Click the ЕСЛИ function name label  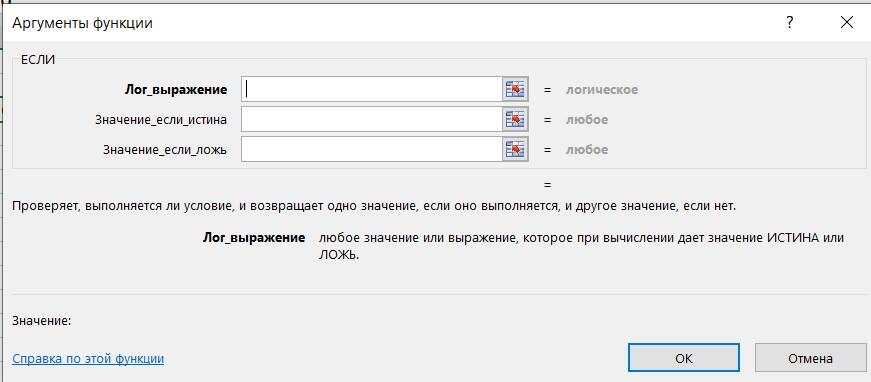[38, 61]
